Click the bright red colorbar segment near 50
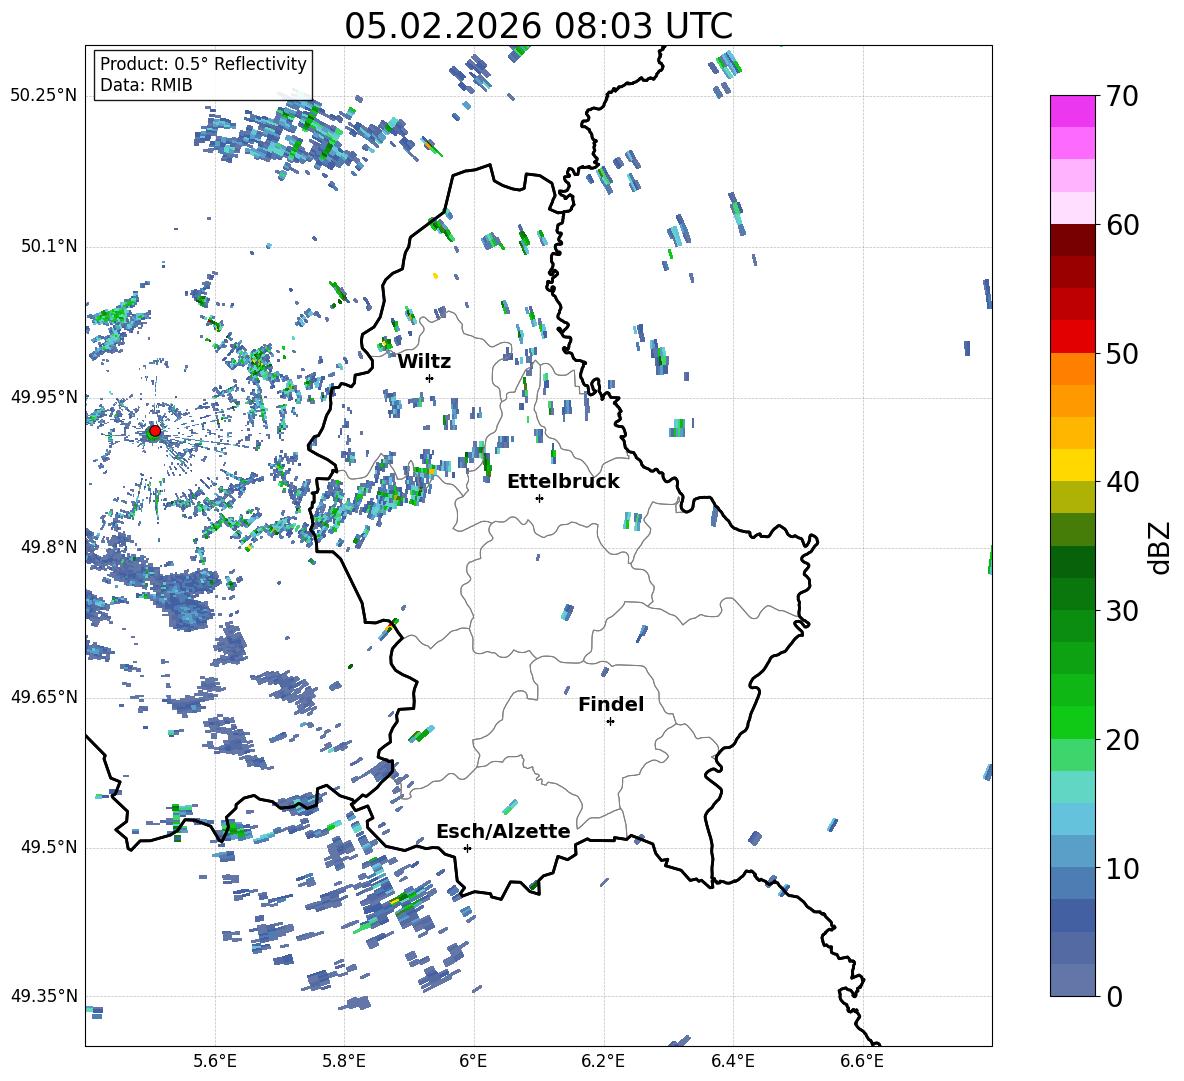 1073,337
